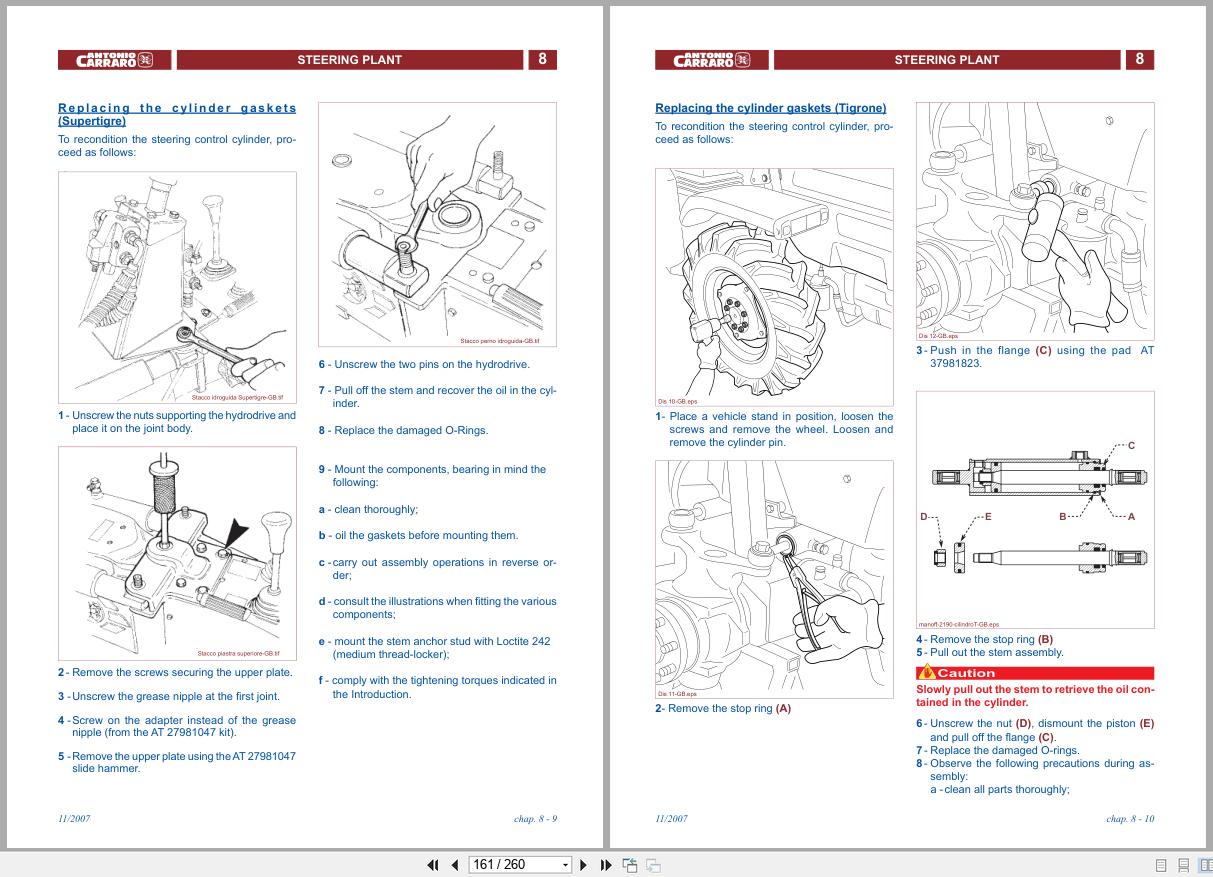Click 'Remove the stop ring (B)' text
The height and width of the screenshot is (877, 1213).
click(985, 640)
